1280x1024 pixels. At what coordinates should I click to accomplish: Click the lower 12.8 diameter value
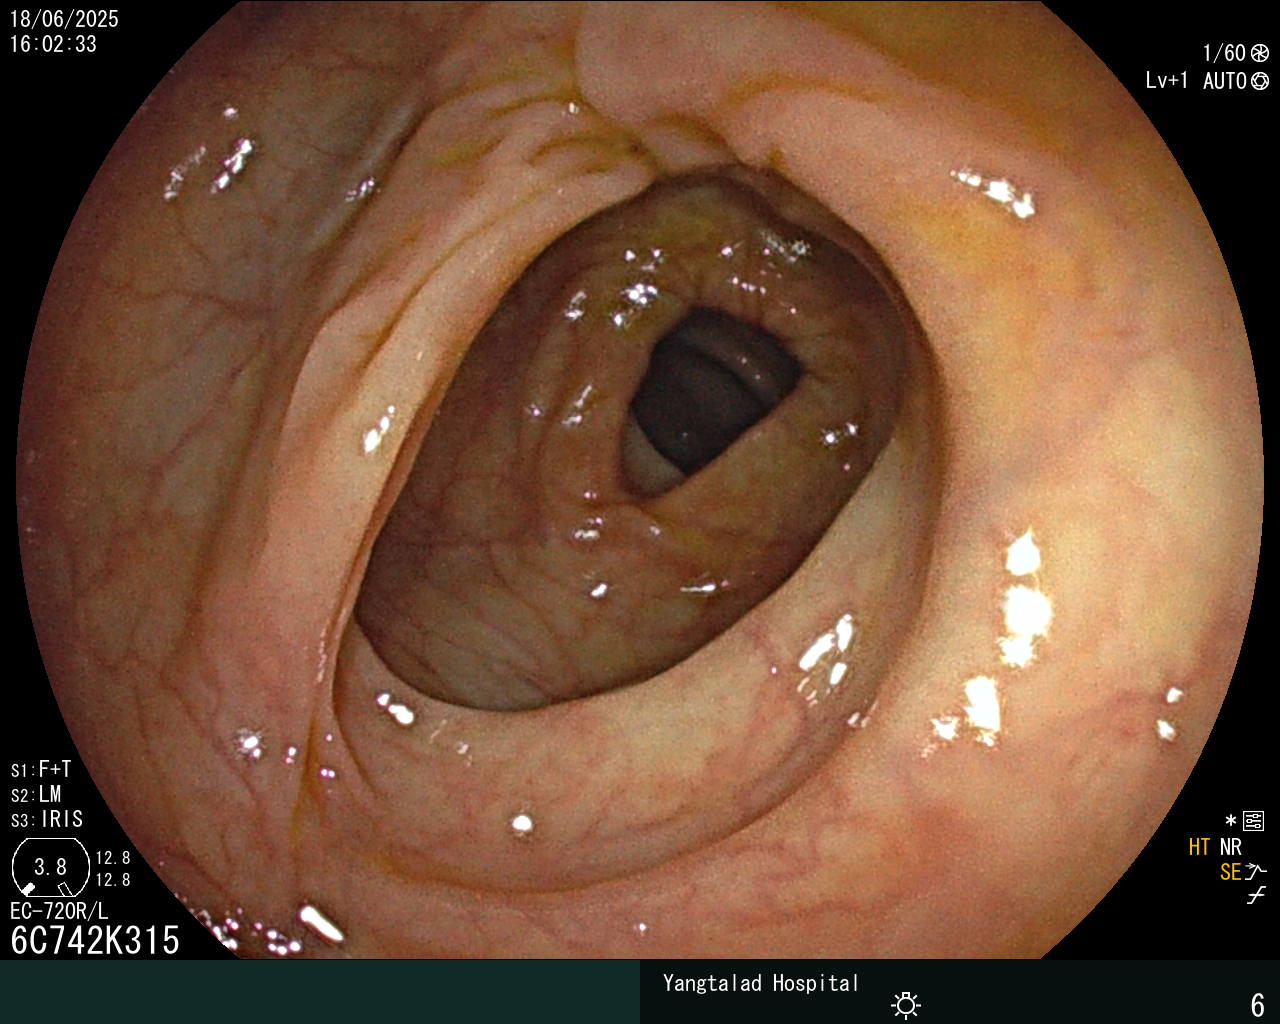(113, 880)
